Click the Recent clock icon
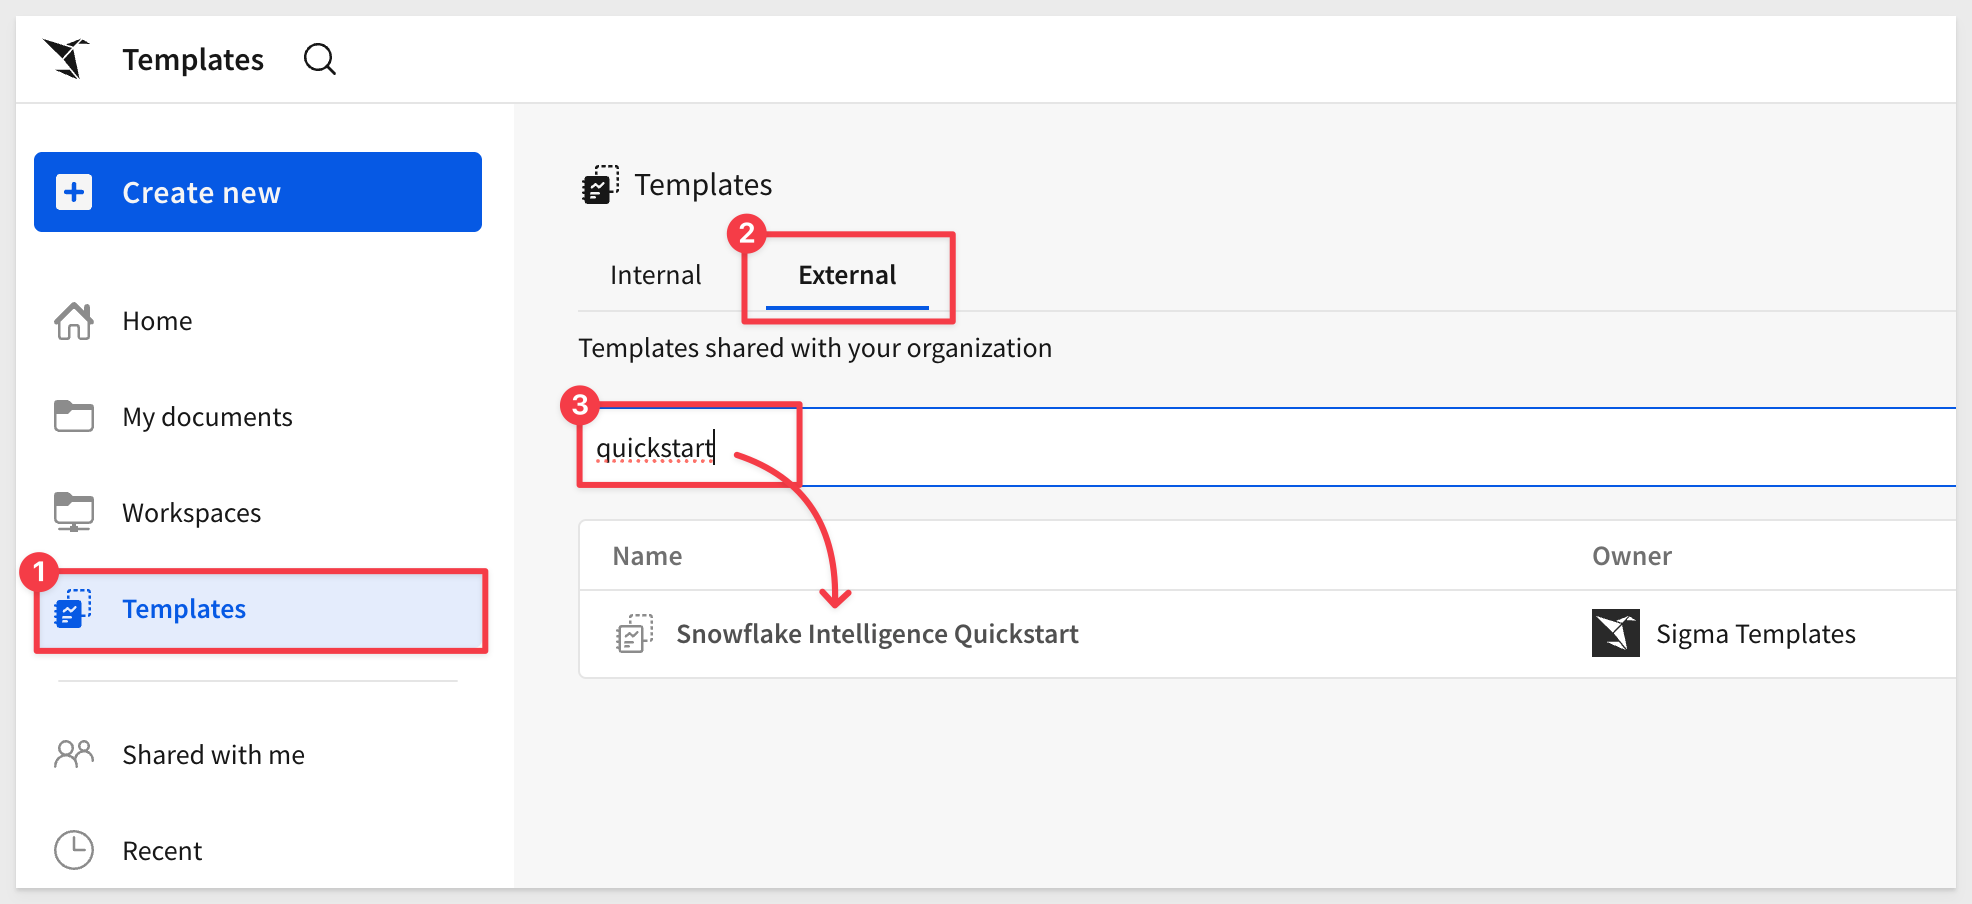 pyautogui.click(x=74, y=850)
